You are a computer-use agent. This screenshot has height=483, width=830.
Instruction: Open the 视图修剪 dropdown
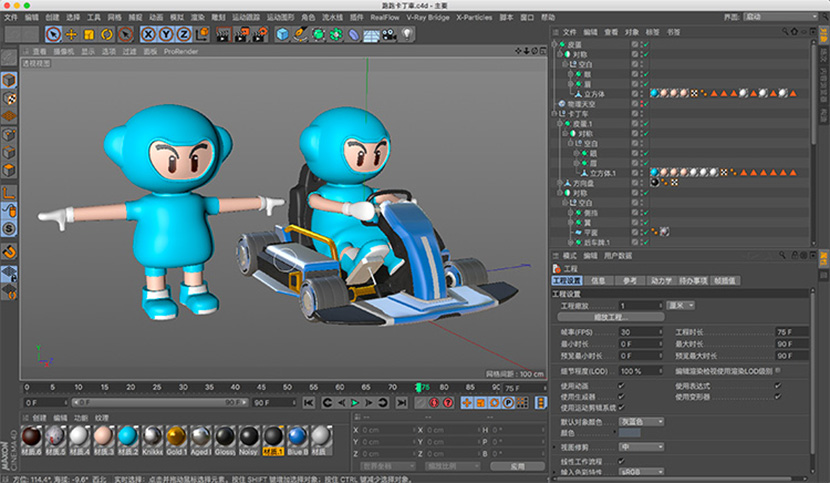(640, 446)
